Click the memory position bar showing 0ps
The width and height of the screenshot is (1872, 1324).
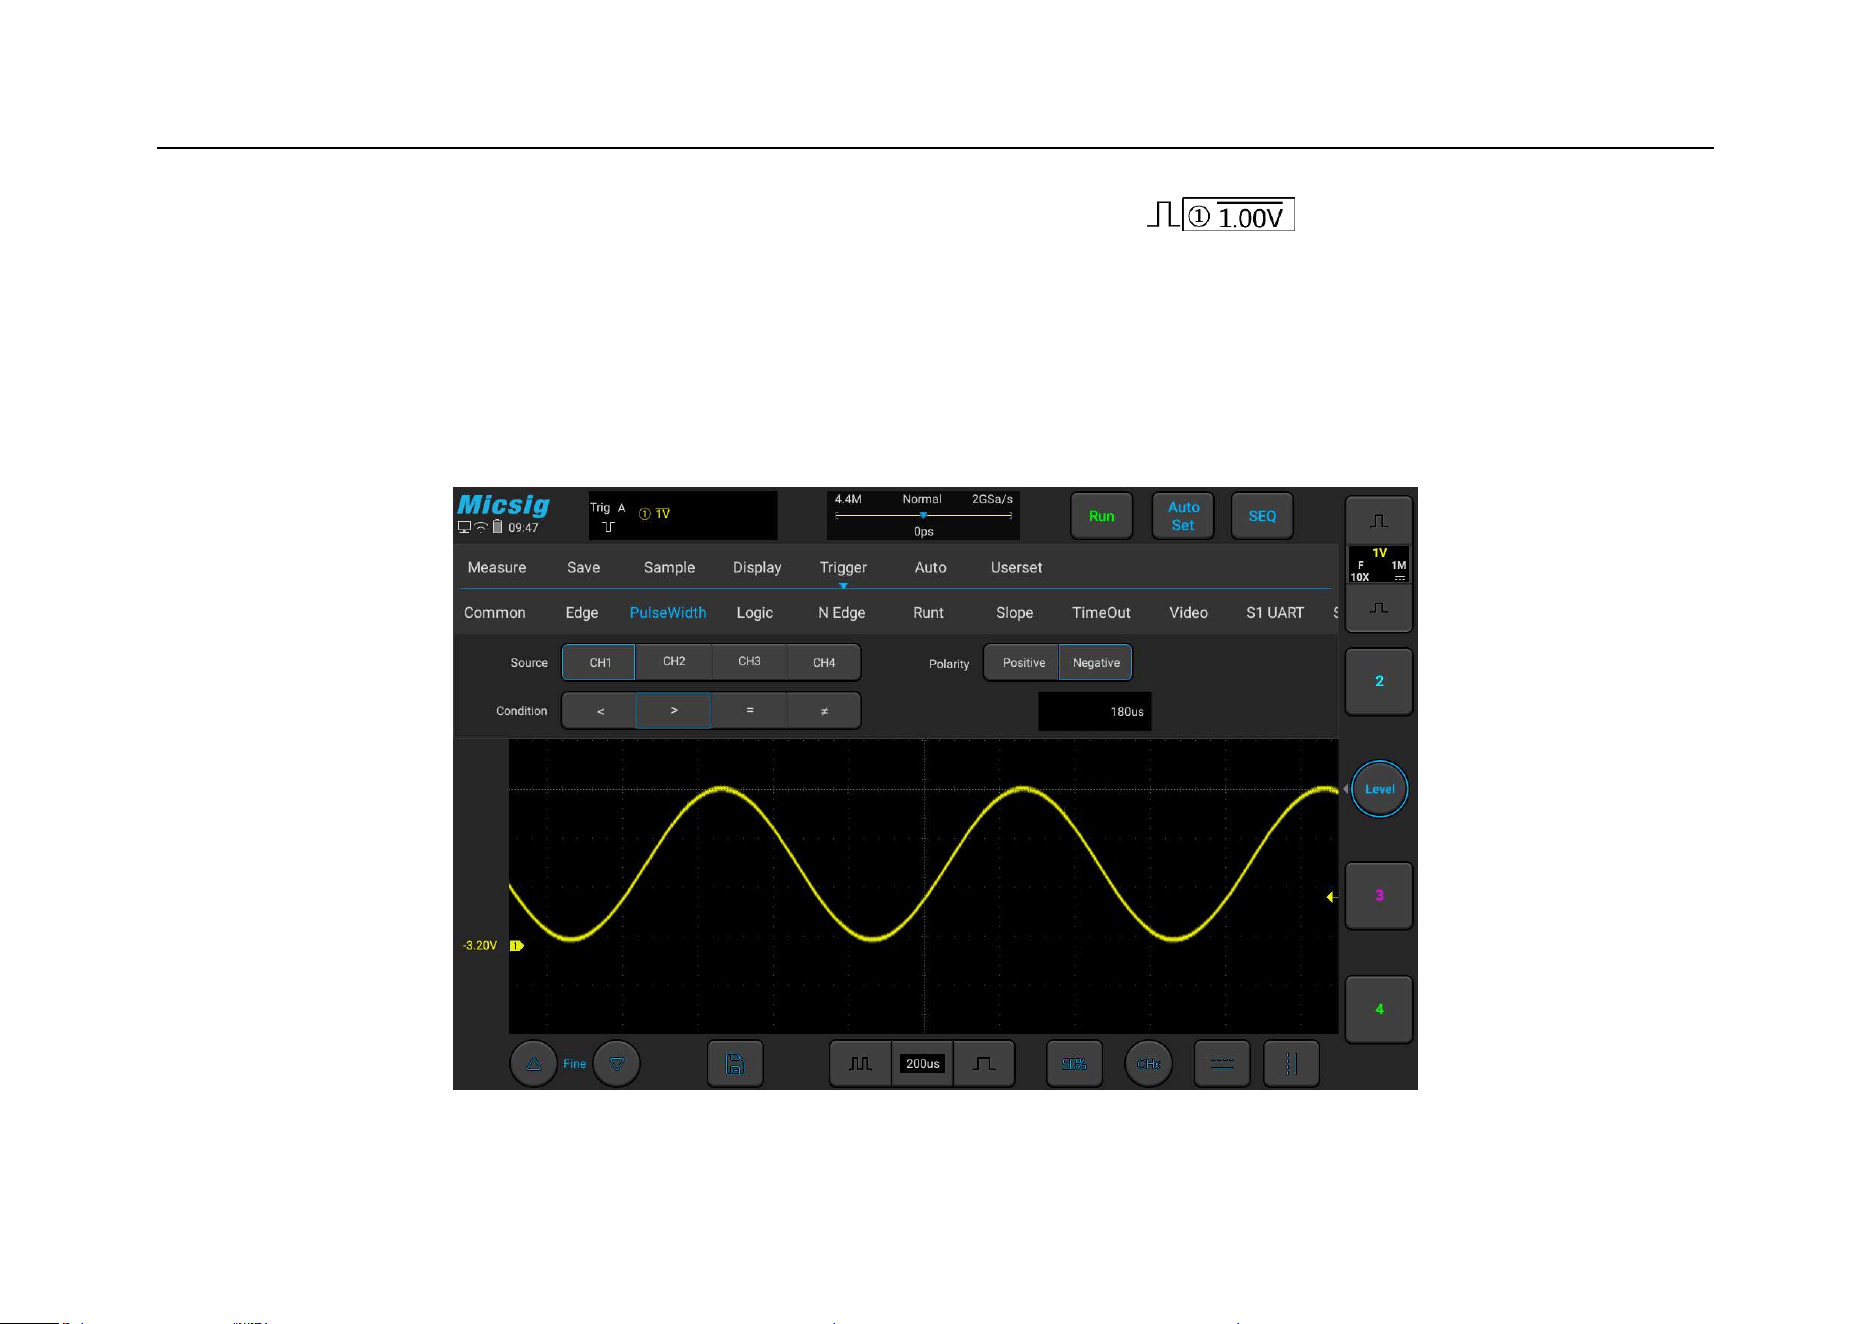click(x=923, y=516)
